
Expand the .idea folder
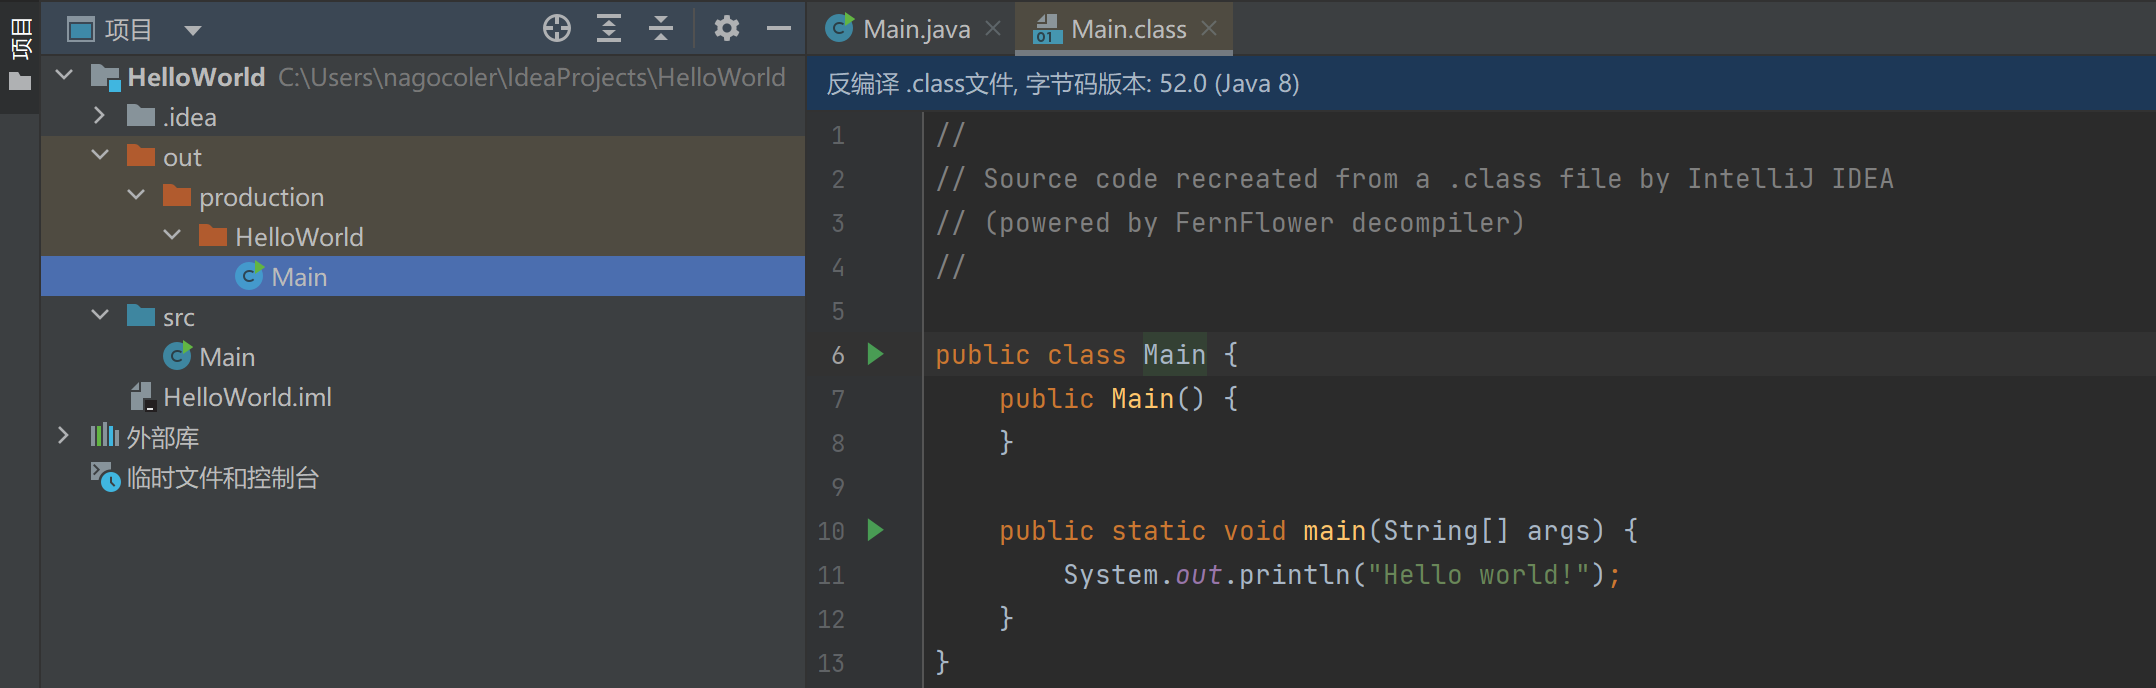click(99, 116)
